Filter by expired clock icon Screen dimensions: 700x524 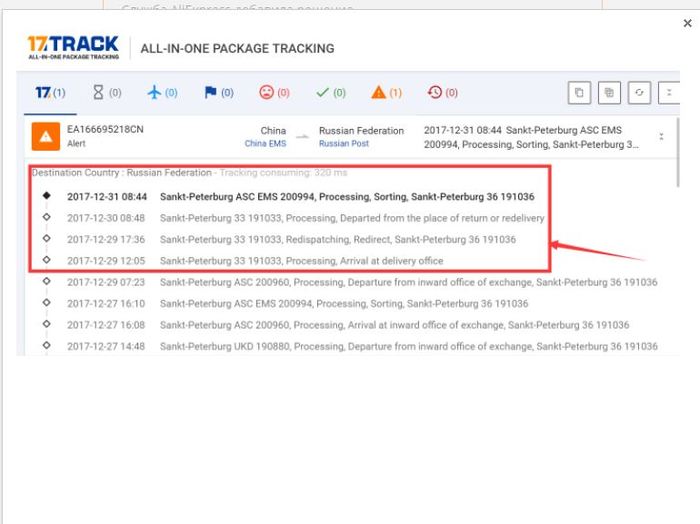(442, 93)
